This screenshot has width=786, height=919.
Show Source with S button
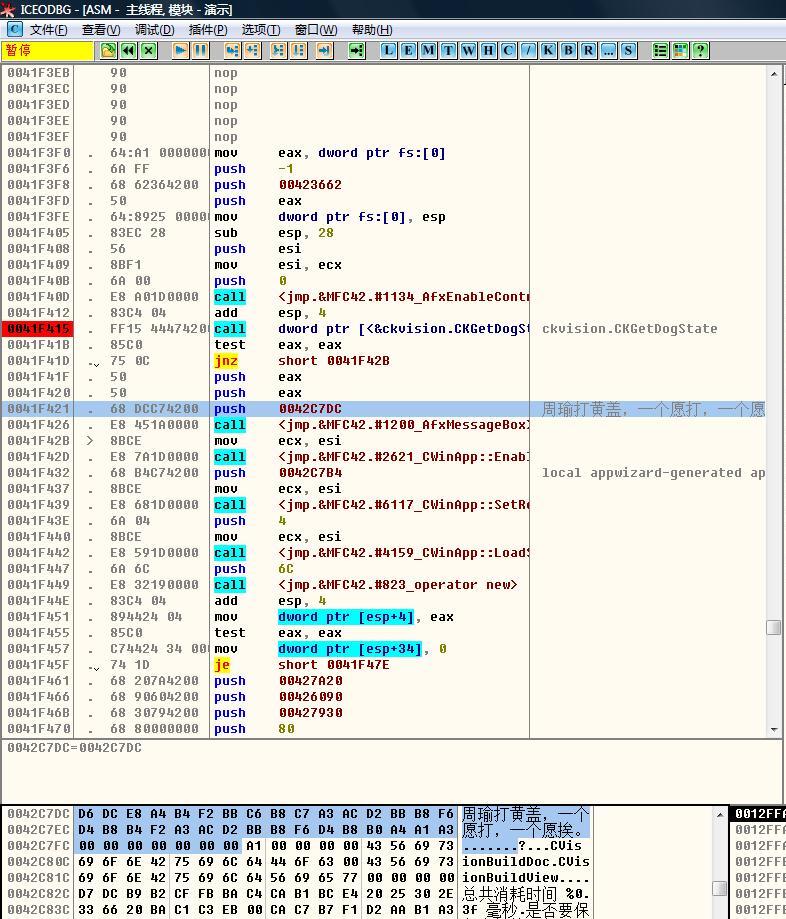tap(628, 50)
